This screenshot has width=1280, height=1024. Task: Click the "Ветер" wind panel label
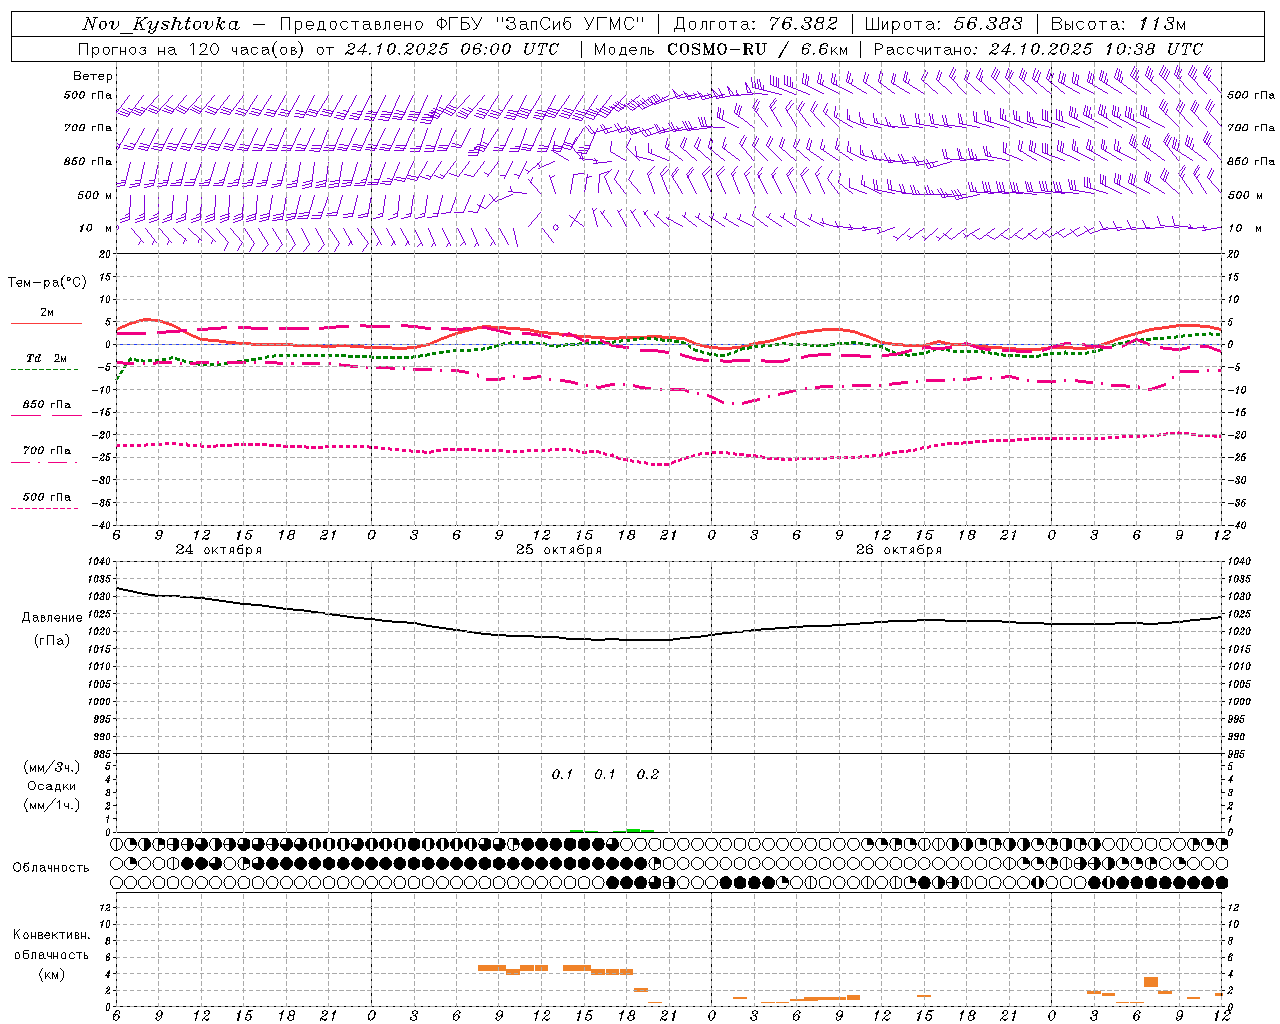(x=93, y=76)
